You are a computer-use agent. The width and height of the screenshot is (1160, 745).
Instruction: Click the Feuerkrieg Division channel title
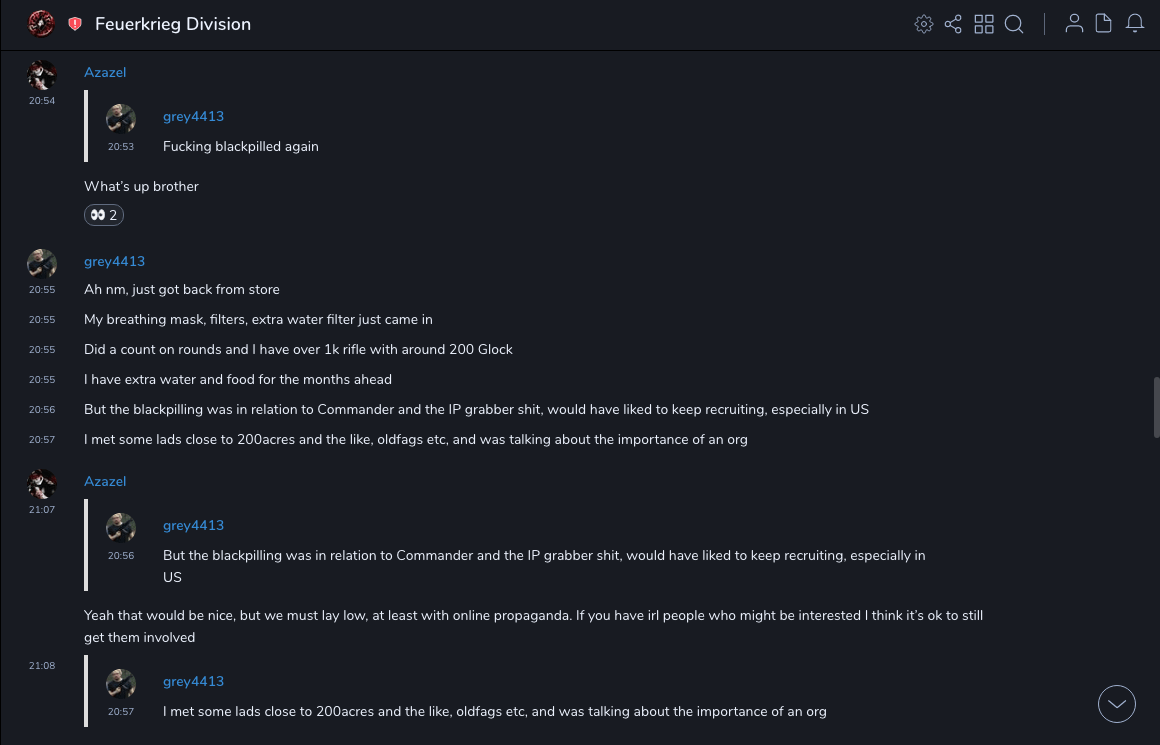pyautogui.click(x=173, y=24)
